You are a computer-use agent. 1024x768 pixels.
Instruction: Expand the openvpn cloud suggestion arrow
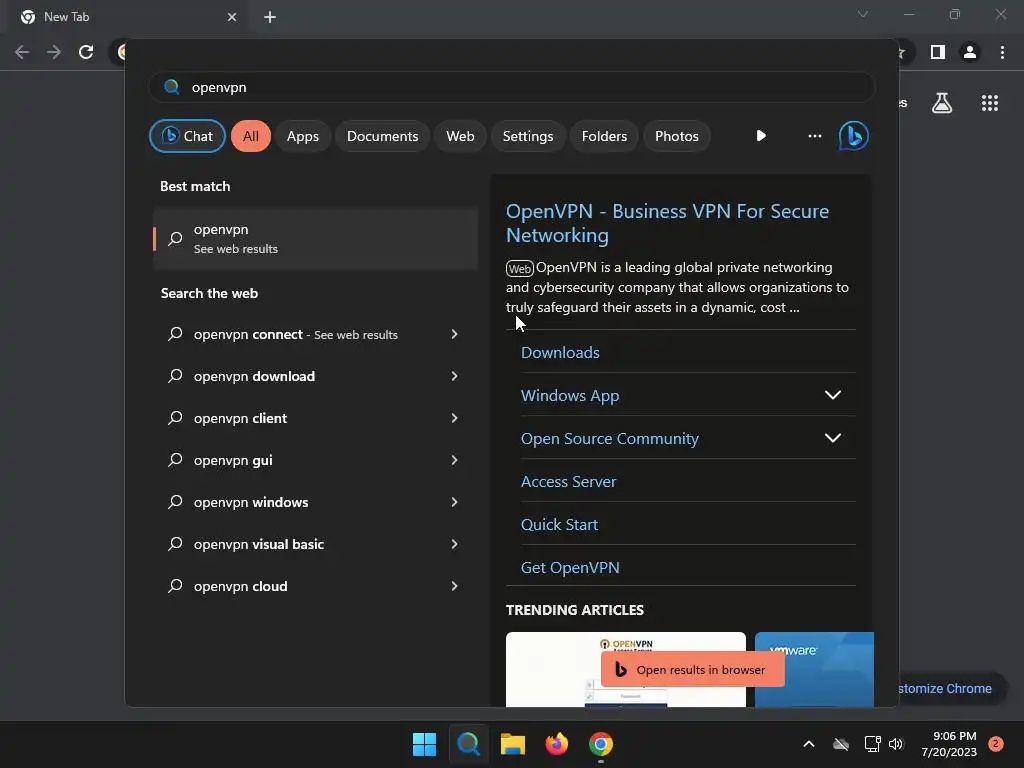pyautogui.click(x=454, y=586)
